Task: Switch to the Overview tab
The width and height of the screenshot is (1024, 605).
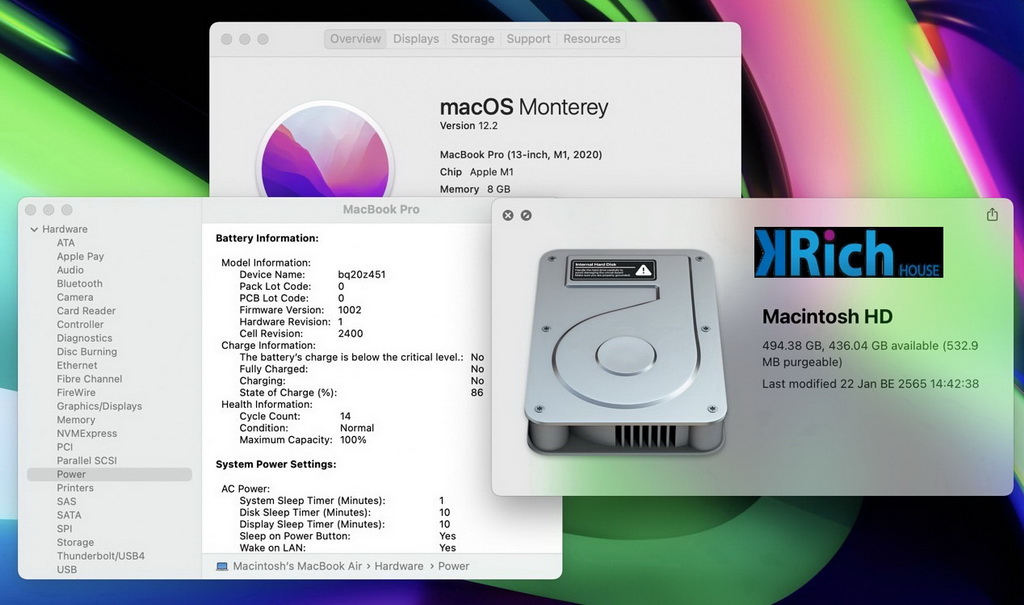Action: [355, 39]
